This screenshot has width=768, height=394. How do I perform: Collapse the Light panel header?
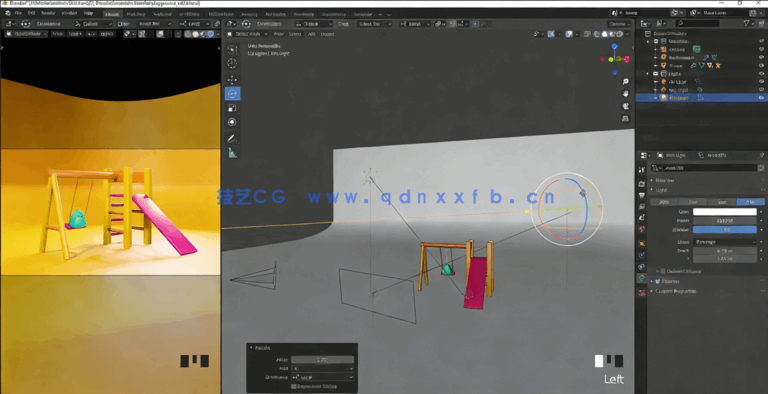click(x=661, y=190)
